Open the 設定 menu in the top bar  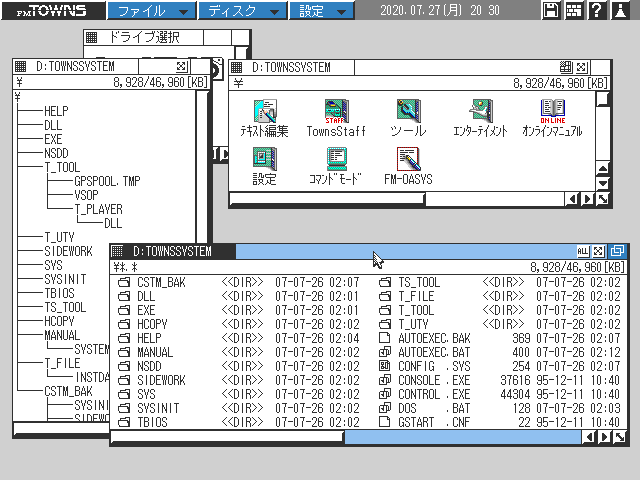[322, 11]
